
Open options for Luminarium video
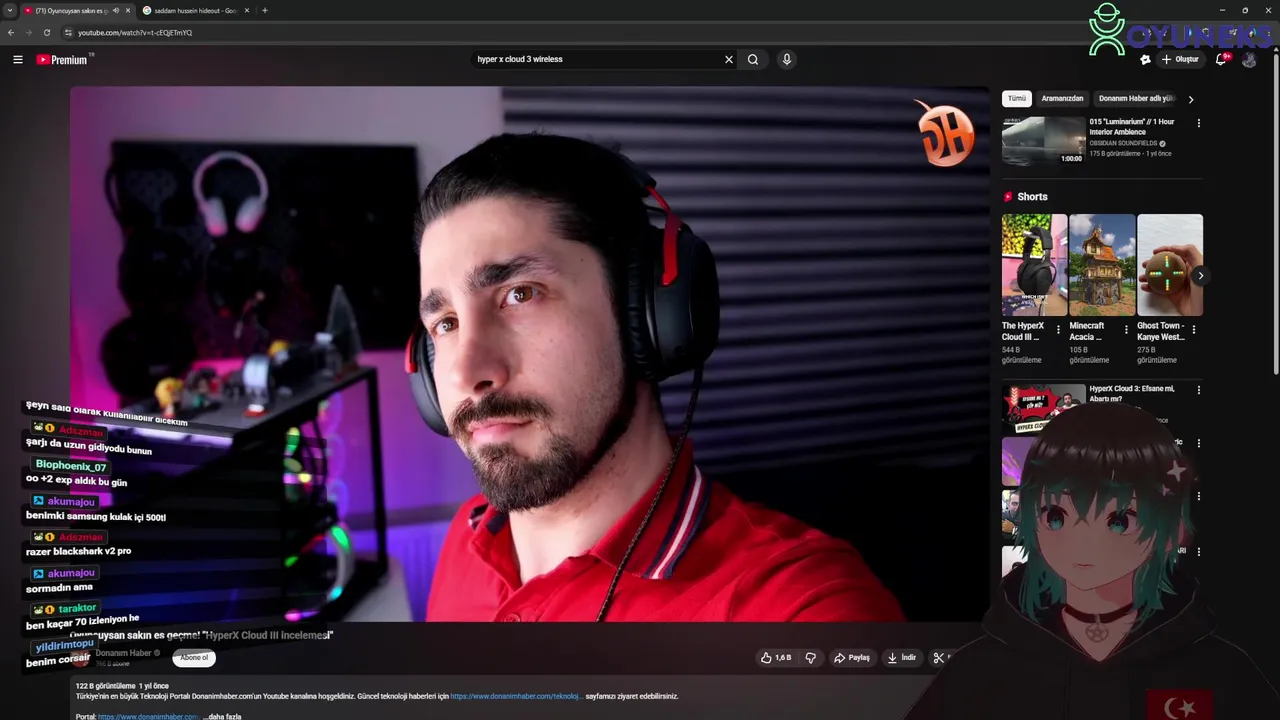point(1198,123)
